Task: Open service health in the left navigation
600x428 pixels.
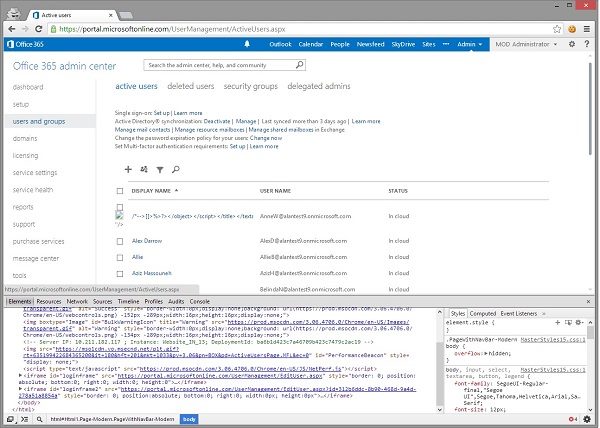Action: point(33,190)
